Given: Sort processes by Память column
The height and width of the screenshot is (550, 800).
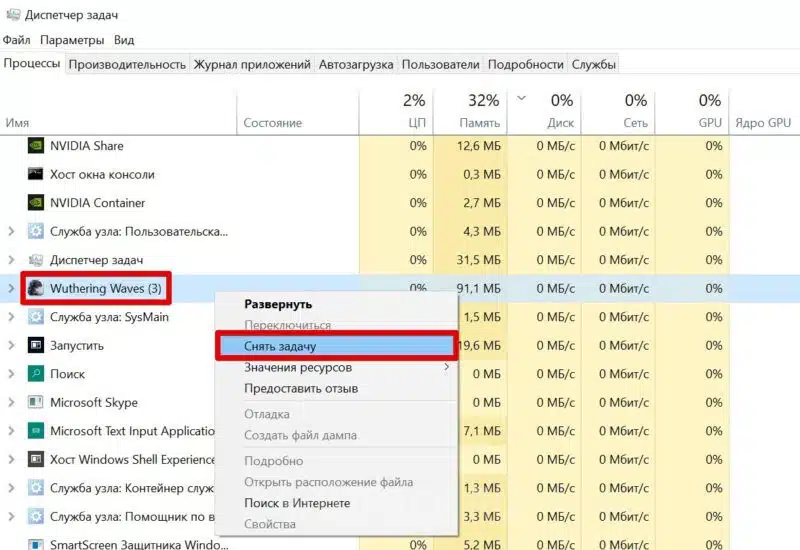Looking at the screenshot, I should pos(470,112).
